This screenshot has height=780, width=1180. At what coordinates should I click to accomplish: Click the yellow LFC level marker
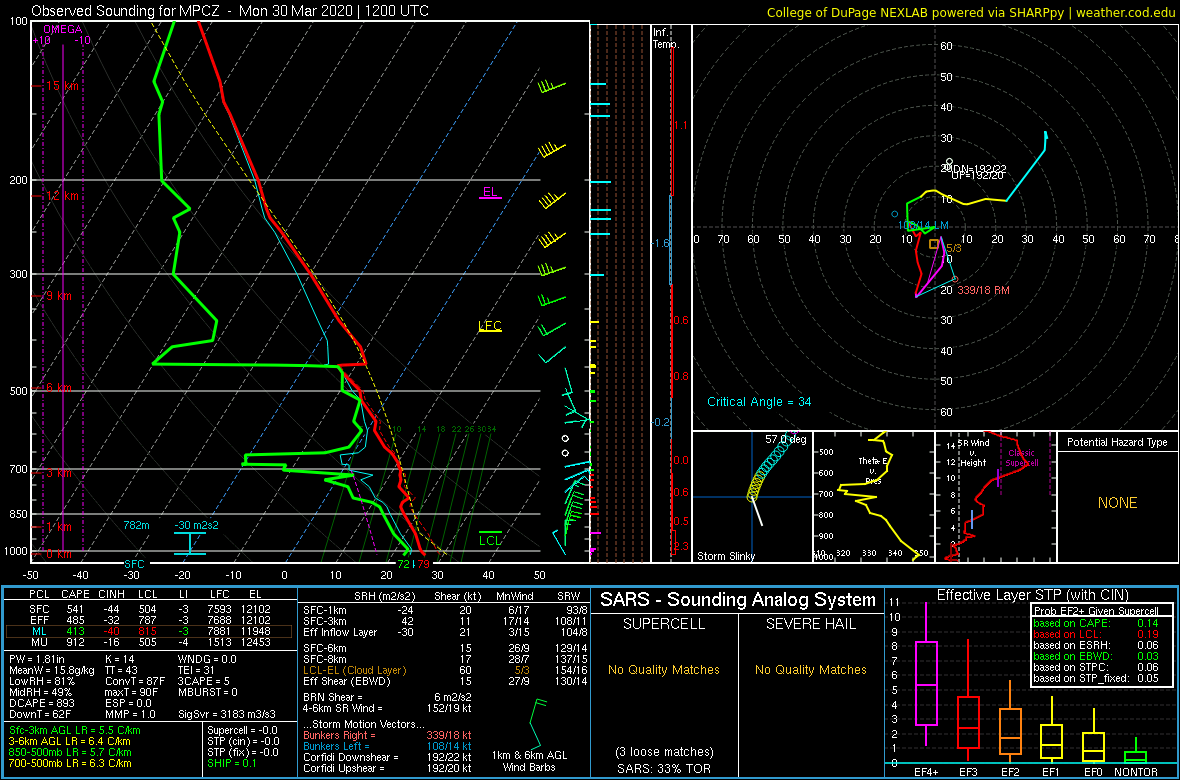tap(490, 326)
